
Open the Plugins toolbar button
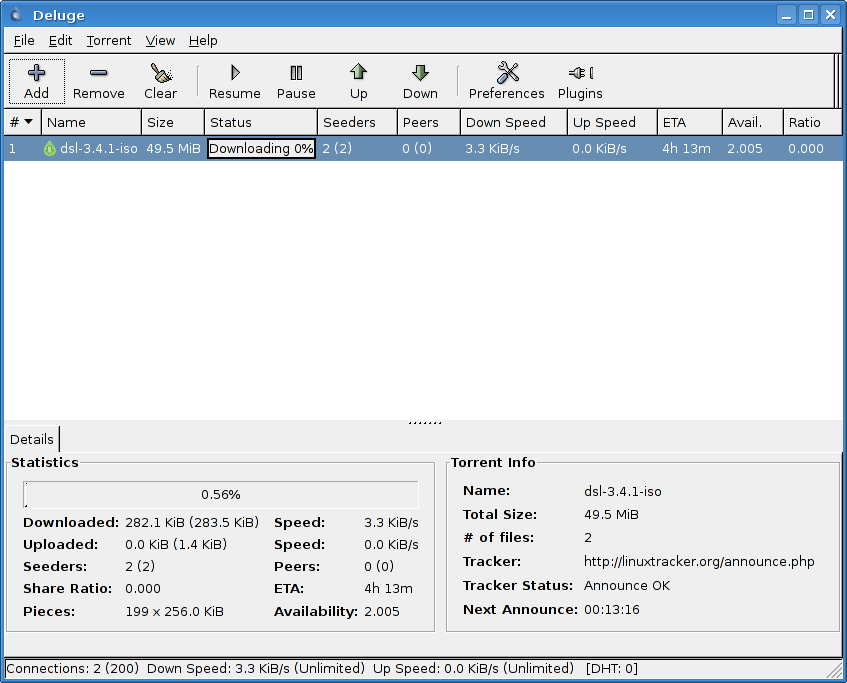point(580,73)
